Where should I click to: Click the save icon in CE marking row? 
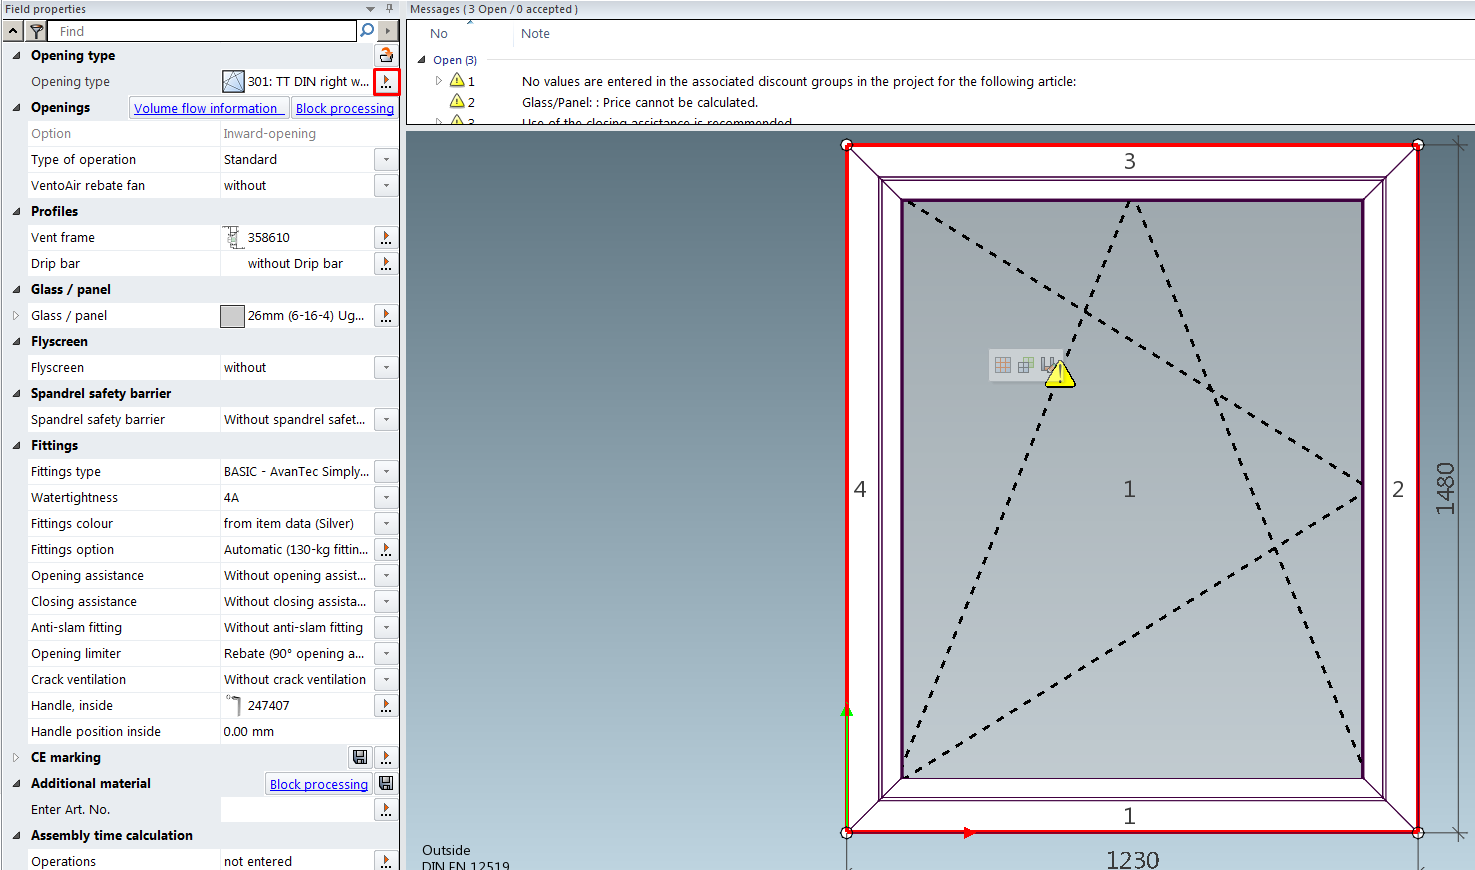point(360,758)
